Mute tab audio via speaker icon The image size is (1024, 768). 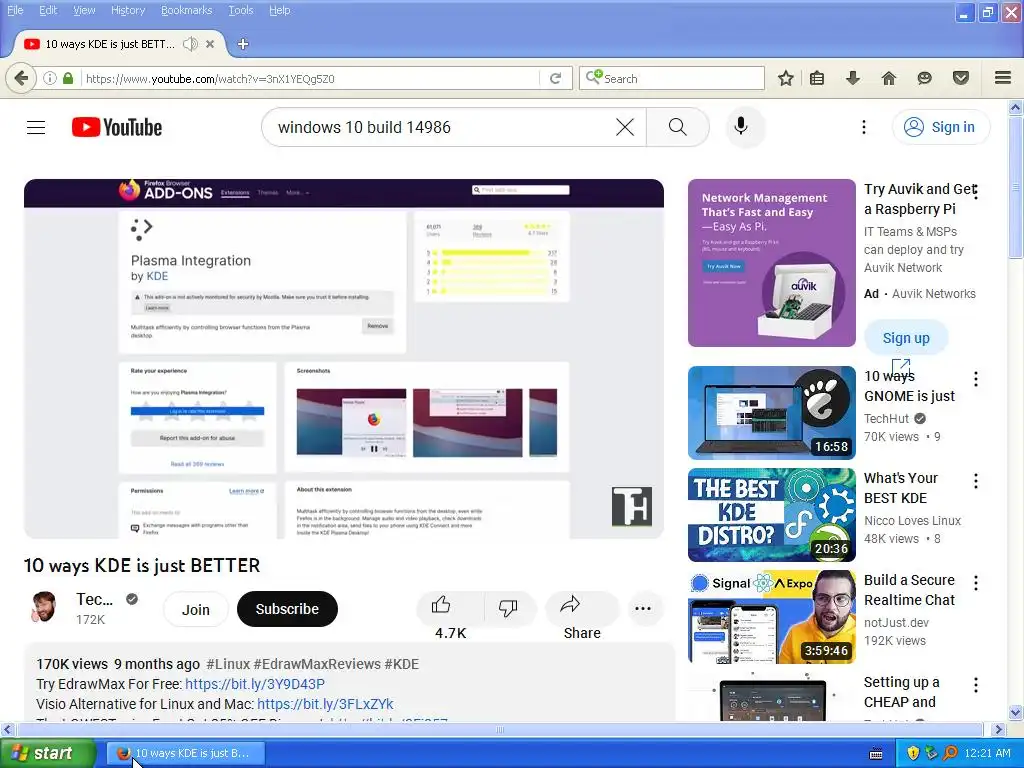pyautogui.click(x=190, y=44)
